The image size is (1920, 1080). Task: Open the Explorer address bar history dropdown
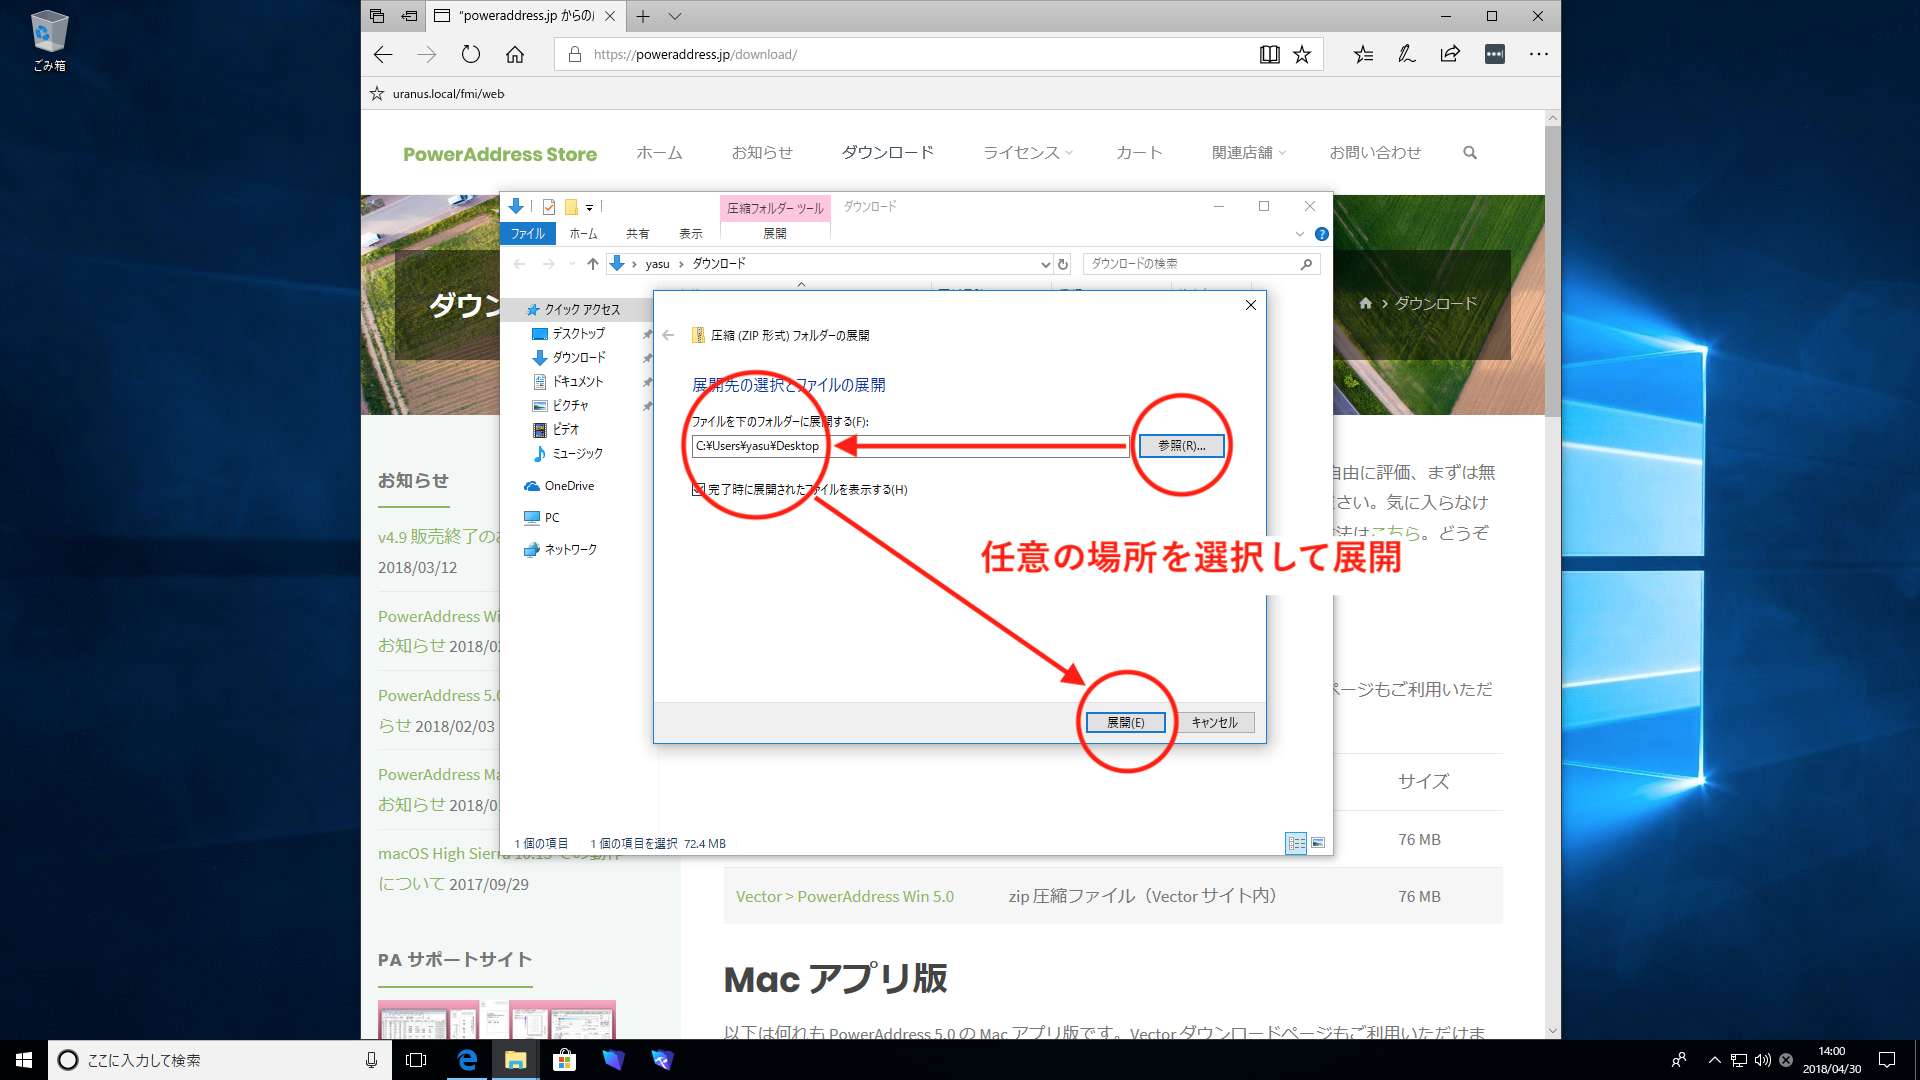coord(1045,264)
